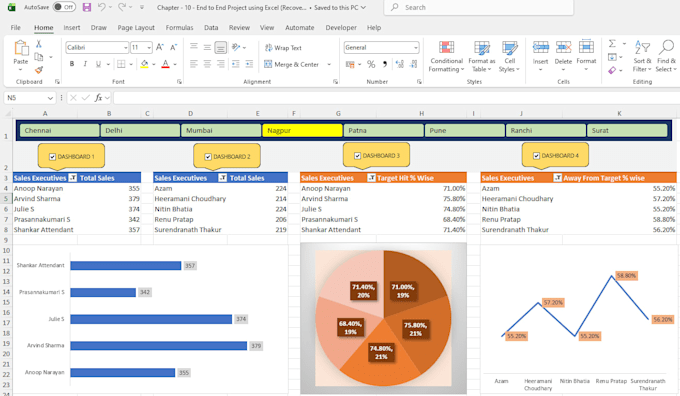Toggle the DASHBOARD 2 checkbox
680x396 pixels.
208,157
